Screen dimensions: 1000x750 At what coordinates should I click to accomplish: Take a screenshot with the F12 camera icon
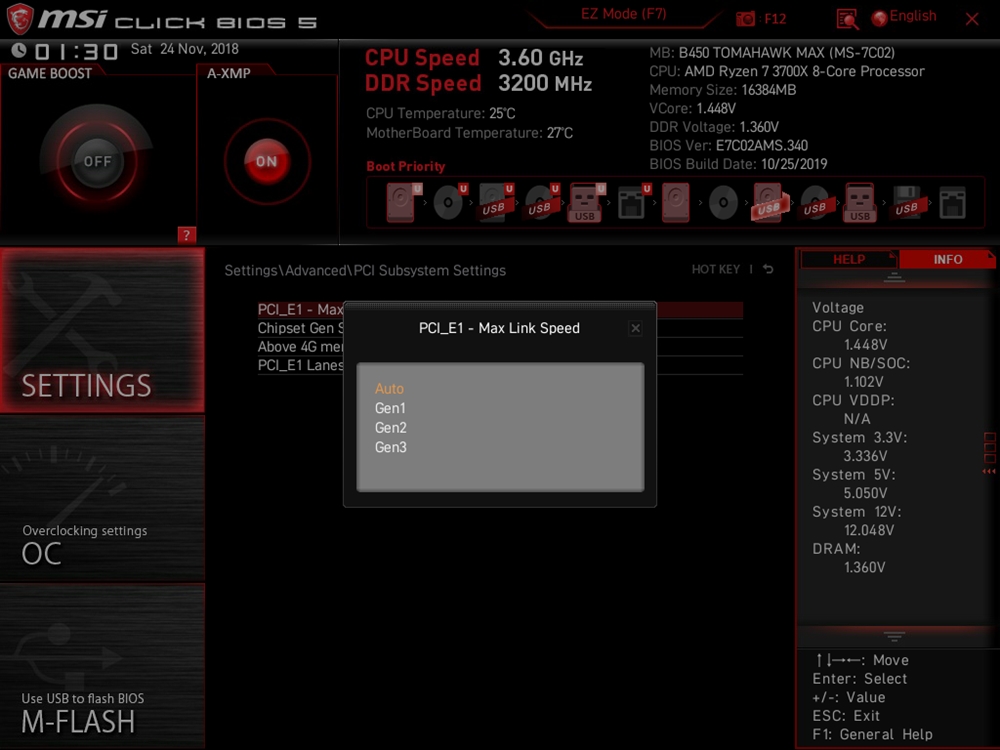pos(745,18)
